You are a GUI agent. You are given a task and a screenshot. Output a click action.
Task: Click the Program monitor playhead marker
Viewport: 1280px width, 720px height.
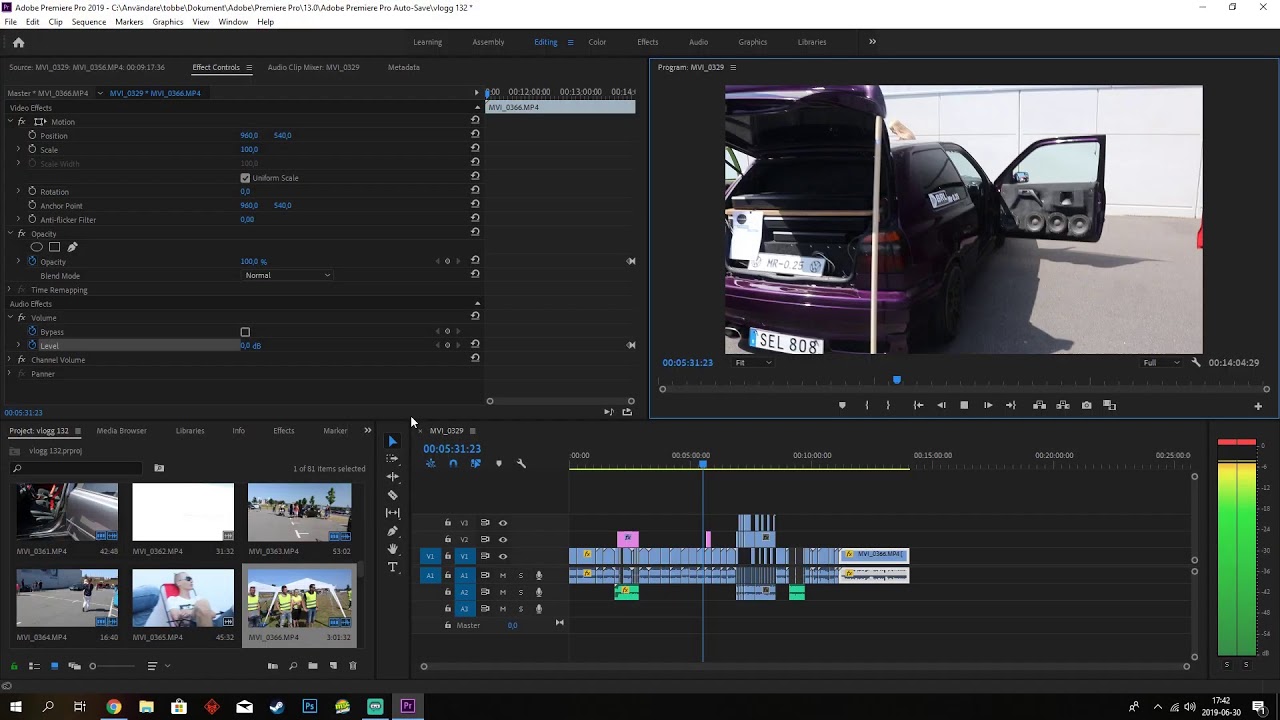897,380
